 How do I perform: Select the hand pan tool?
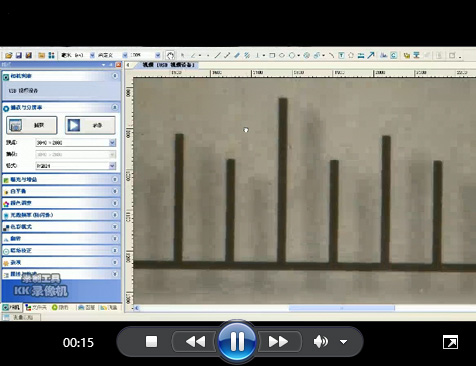click(x=170, y=55)
